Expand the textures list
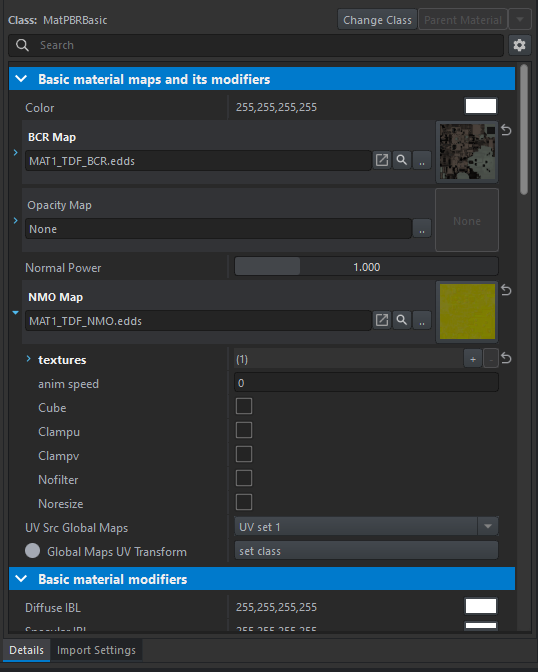538x672 pixels. pos(29,359)
